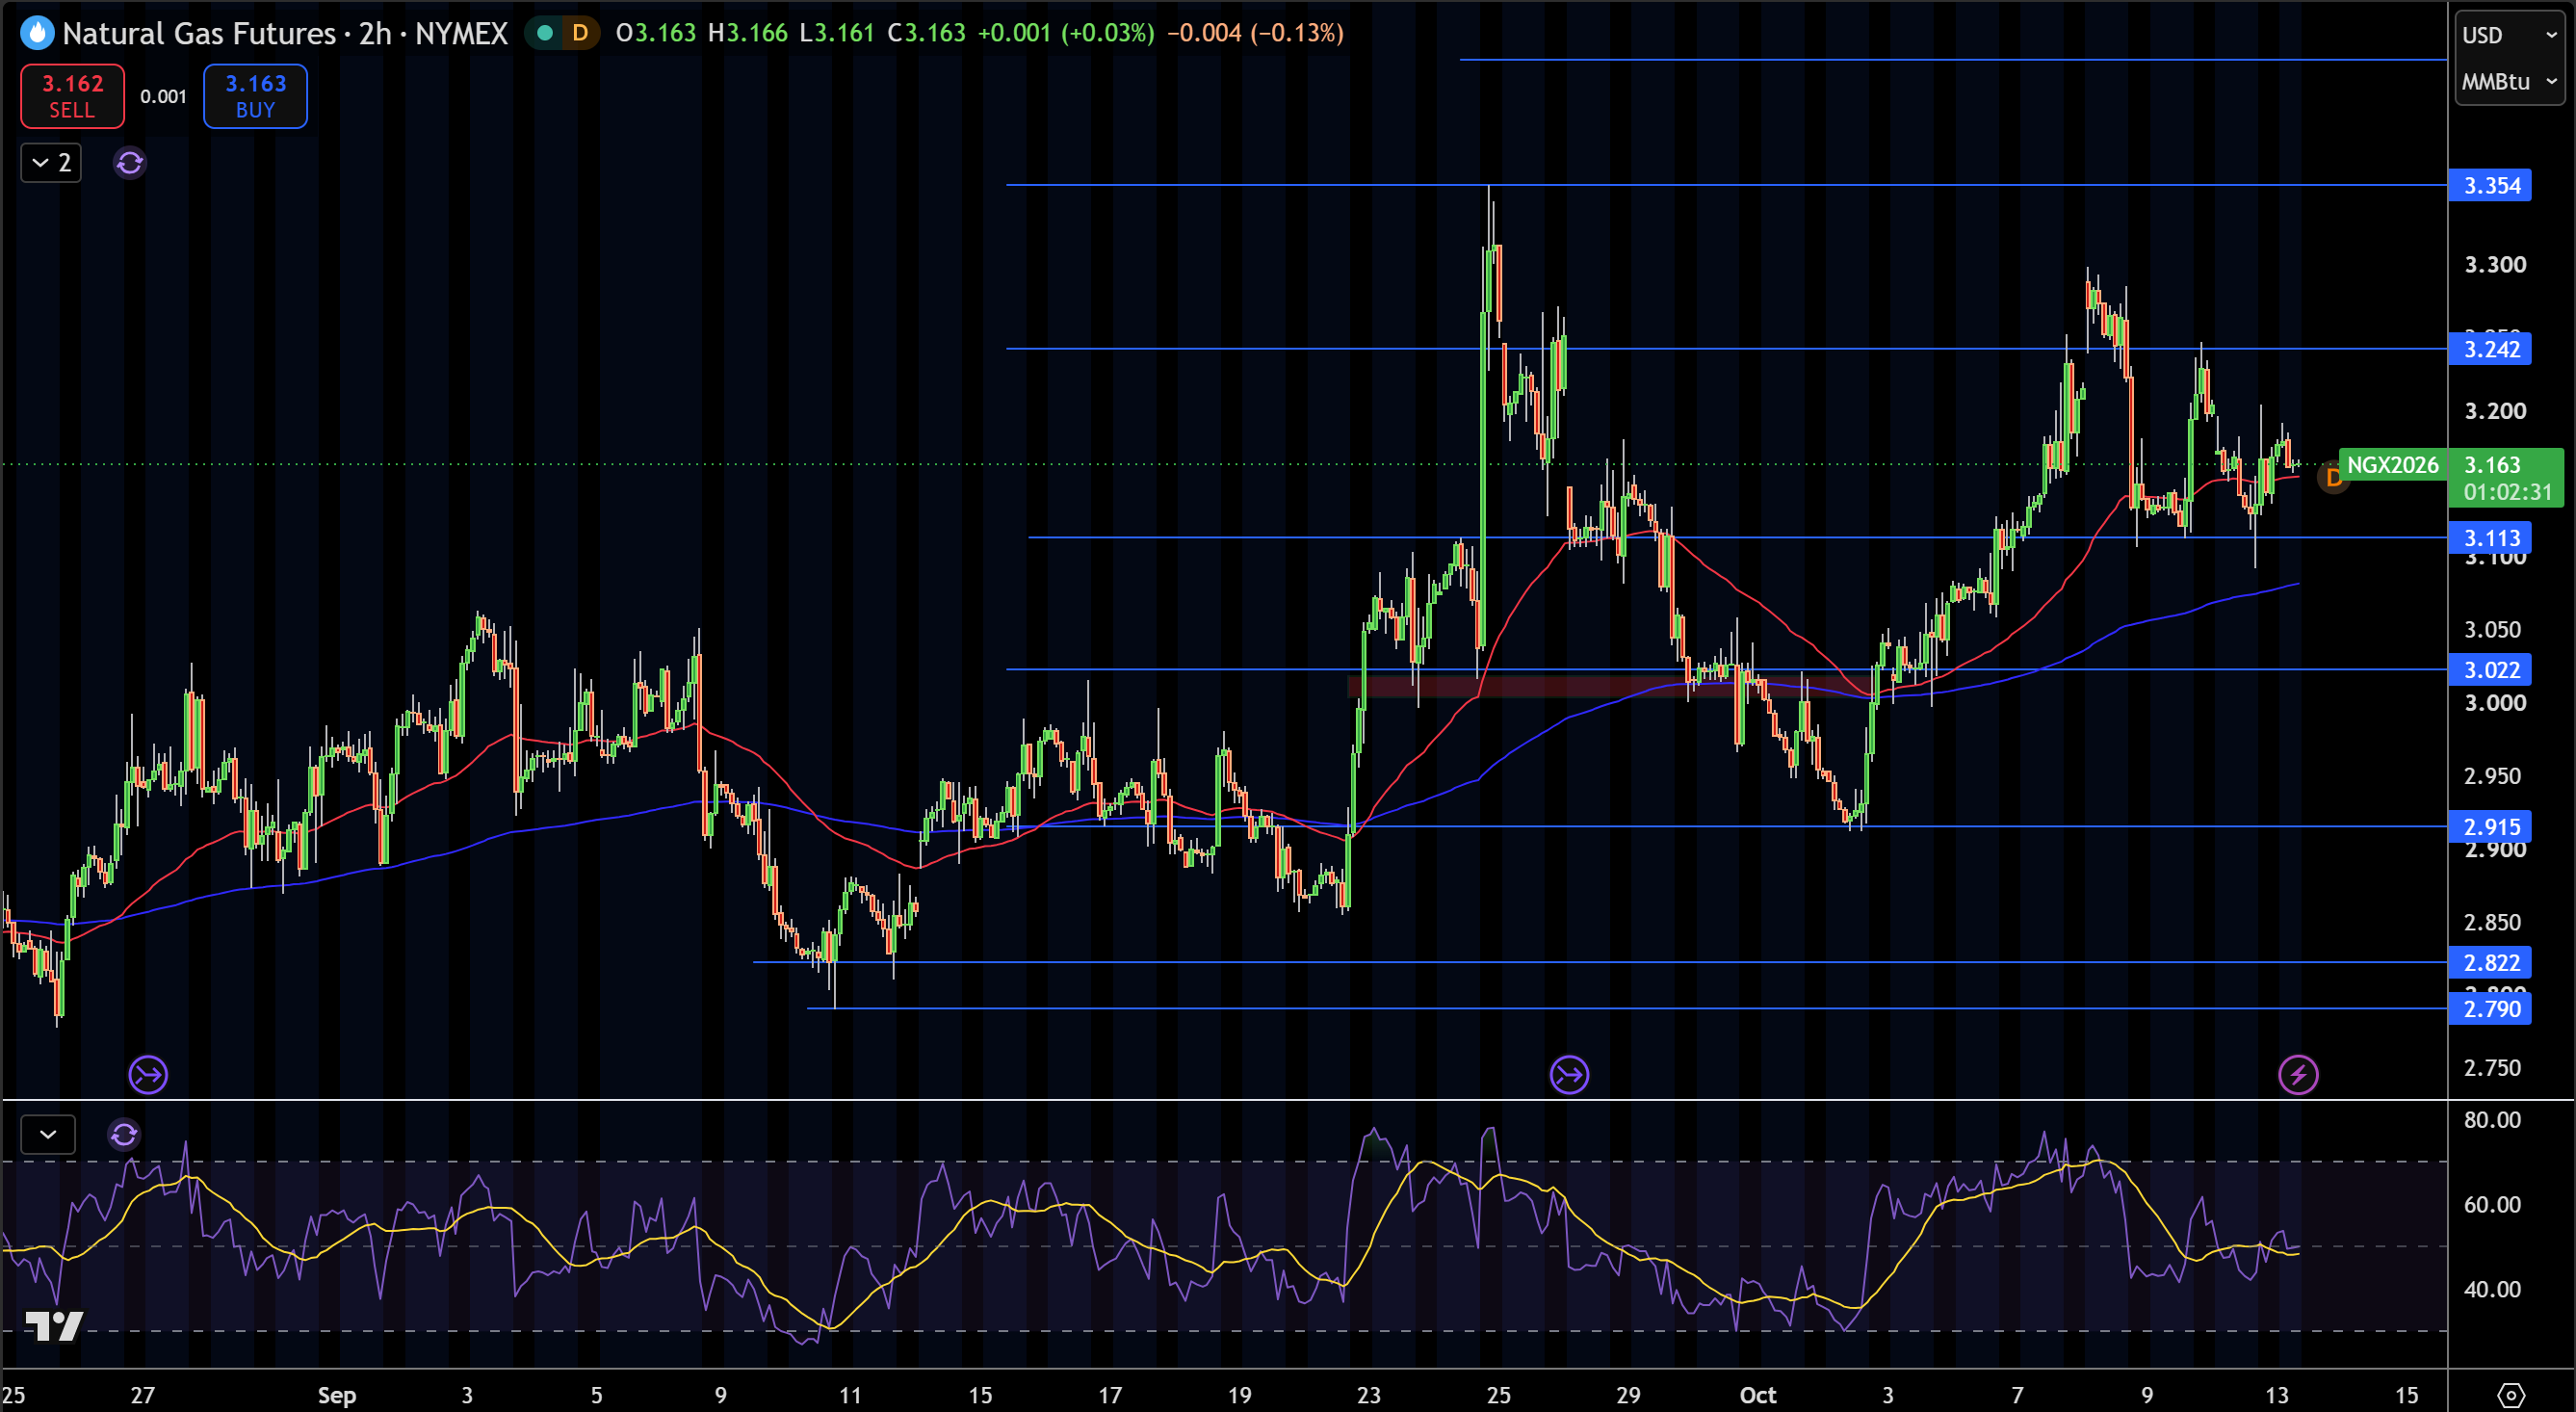Click the NYMEX exchange label in title
The image size is (2576, 1412).
(461, 33)
